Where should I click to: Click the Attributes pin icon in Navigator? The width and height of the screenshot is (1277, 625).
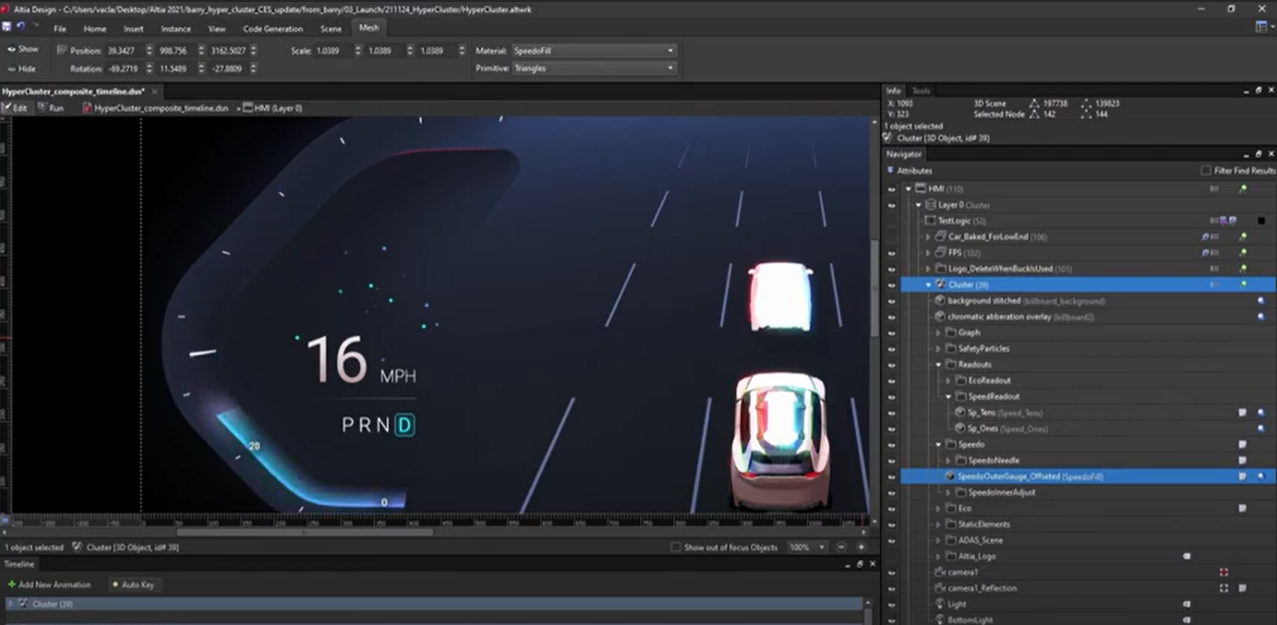891,171
